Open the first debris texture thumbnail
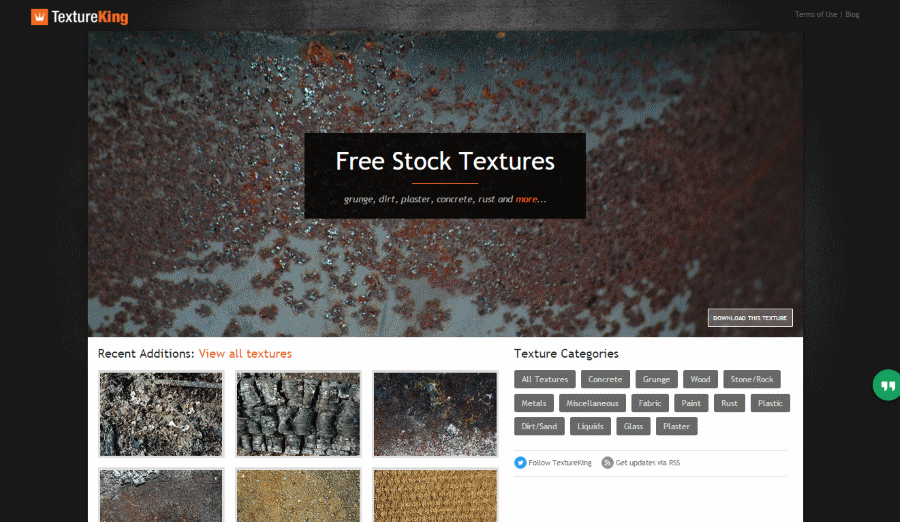Viewport: 900px width, 522px height. point(161,414)
